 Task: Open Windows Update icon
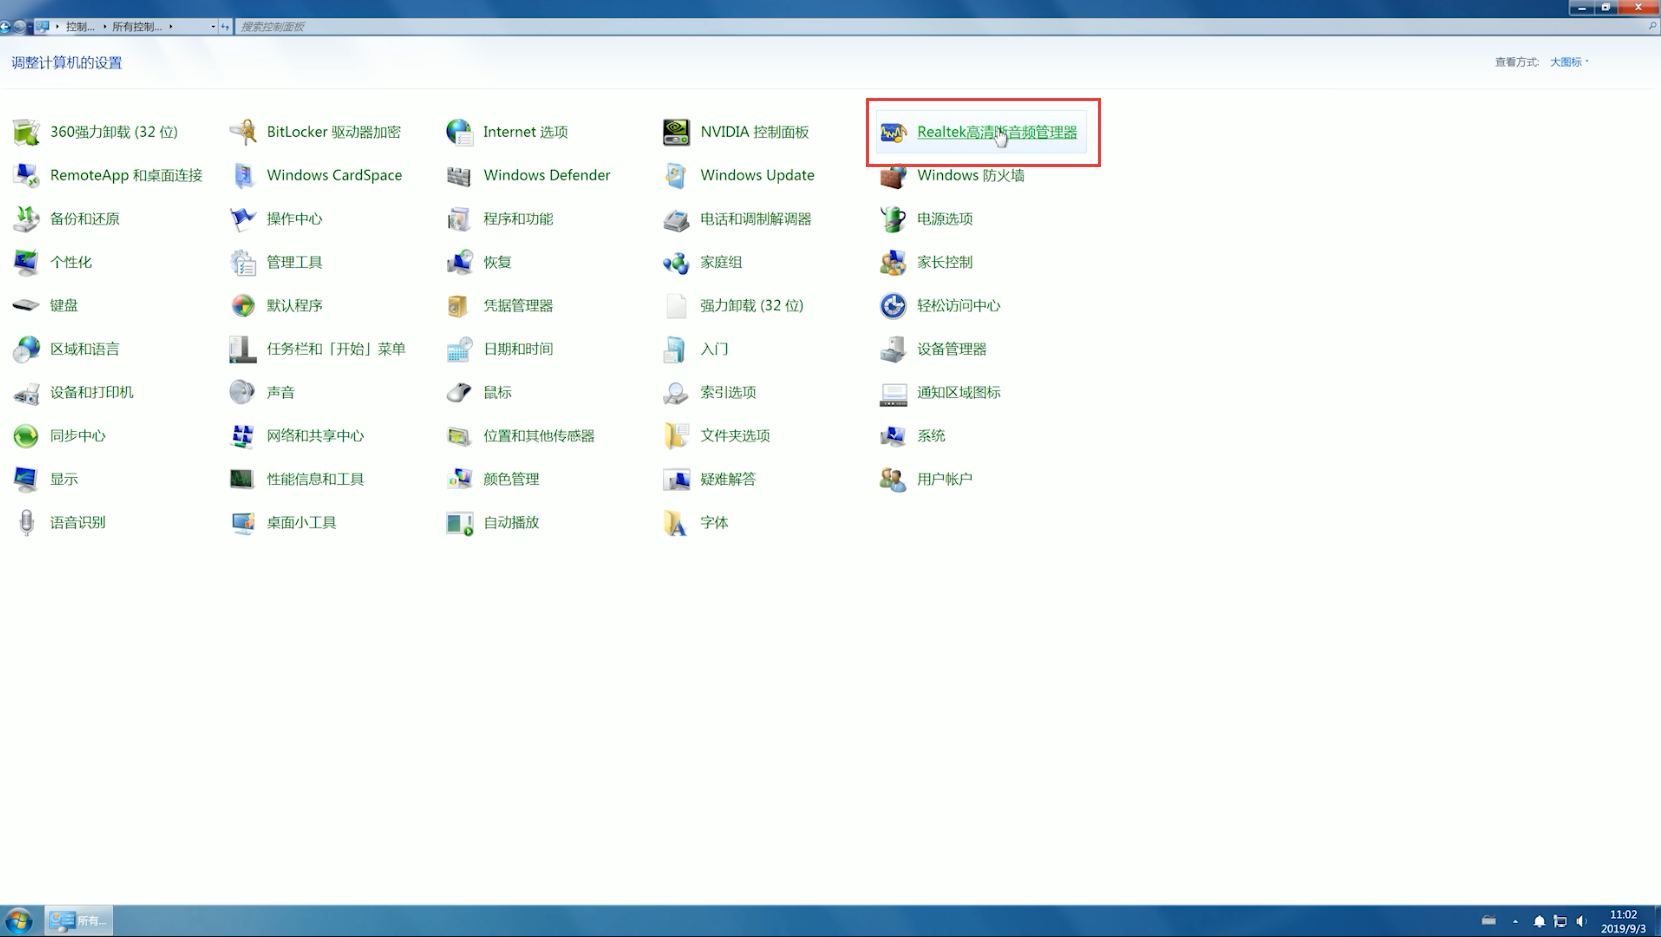(x=676, y=175)
